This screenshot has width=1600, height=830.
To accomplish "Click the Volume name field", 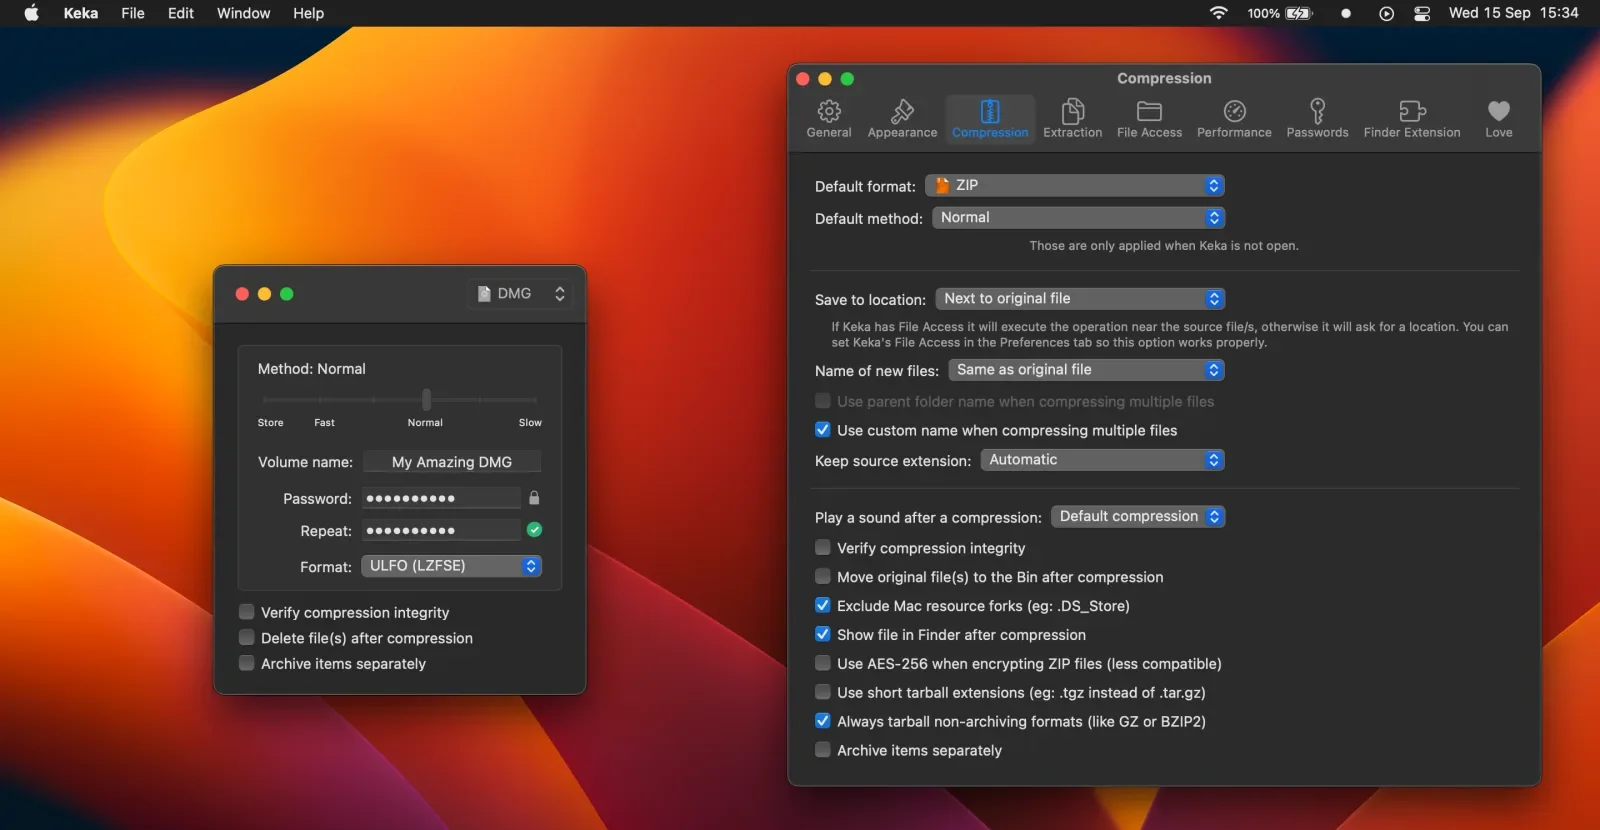I will pyautogui.click(x=452, y=462).
